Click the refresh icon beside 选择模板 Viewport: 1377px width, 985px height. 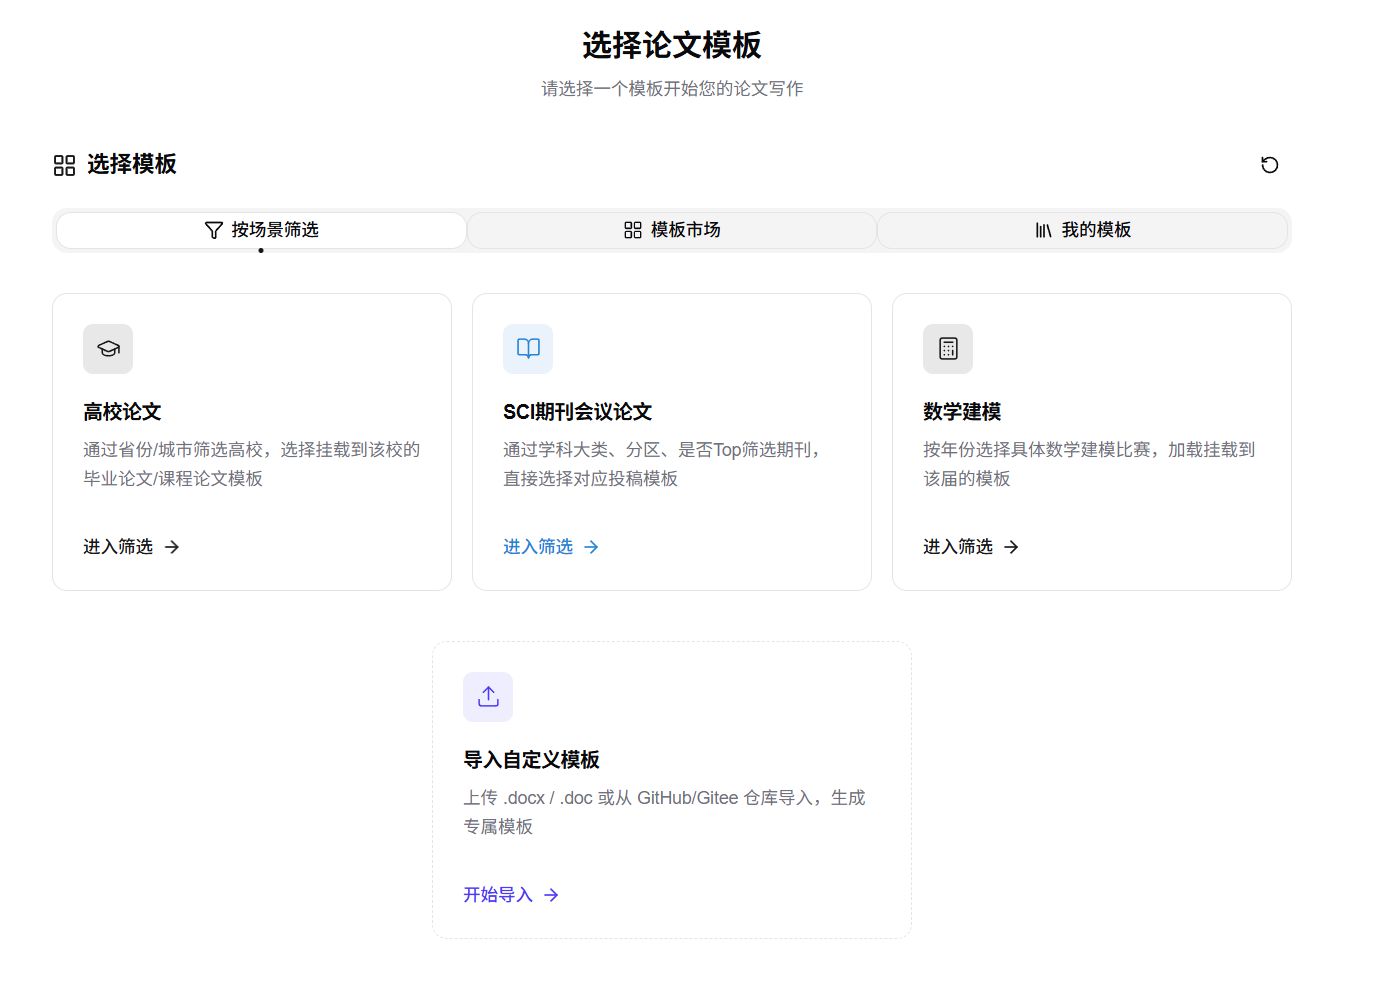point(1269,165)
